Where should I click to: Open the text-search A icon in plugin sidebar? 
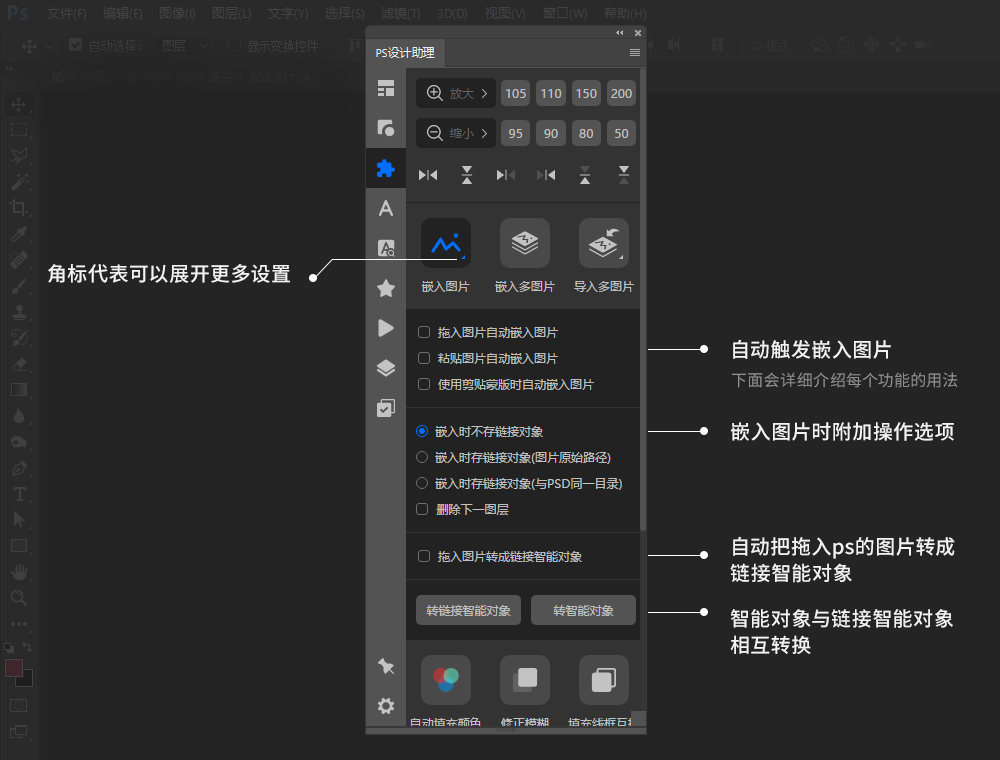(386, 248)
